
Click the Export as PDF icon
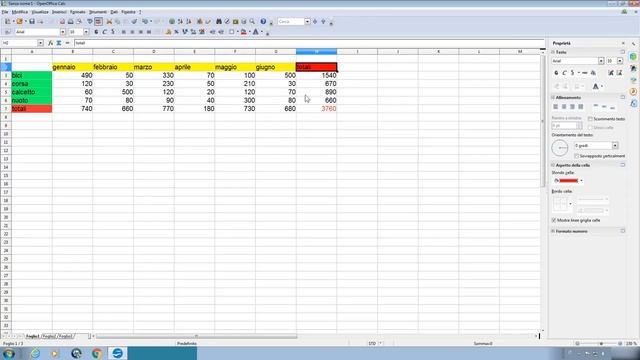[x=62, y=22]
